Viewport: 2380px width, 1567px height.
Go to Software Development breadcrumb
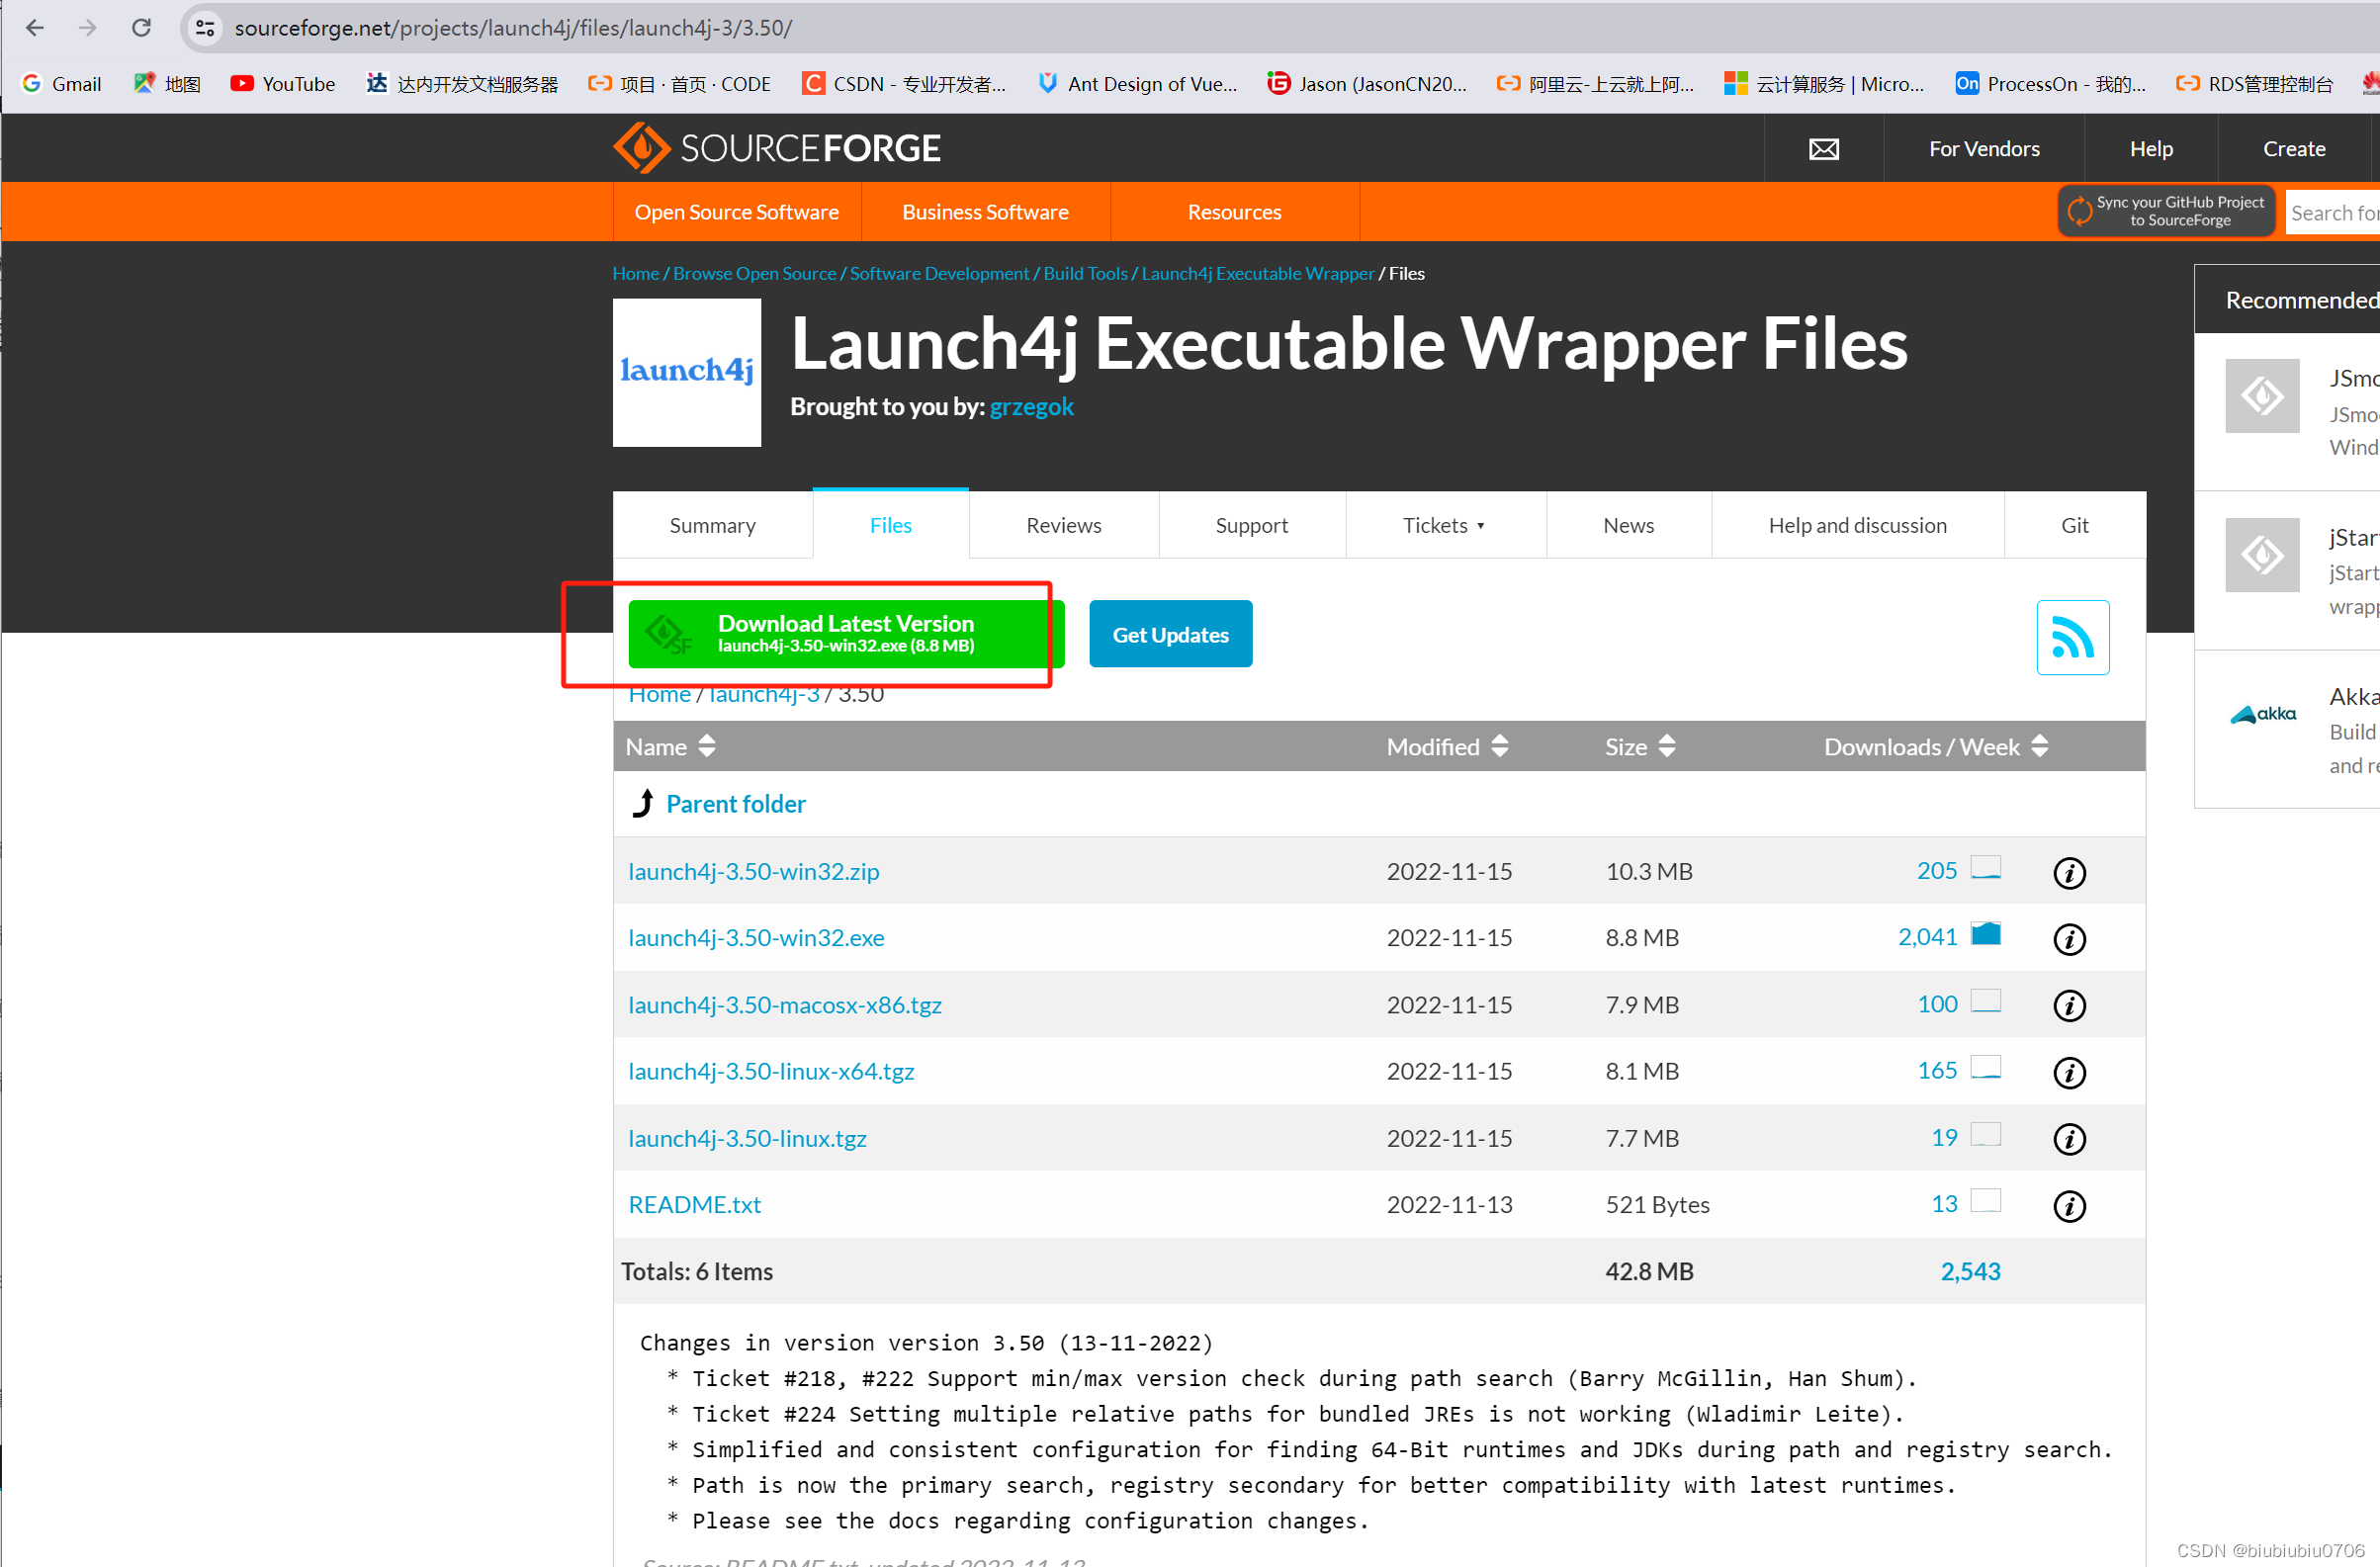tap(939, 273)
